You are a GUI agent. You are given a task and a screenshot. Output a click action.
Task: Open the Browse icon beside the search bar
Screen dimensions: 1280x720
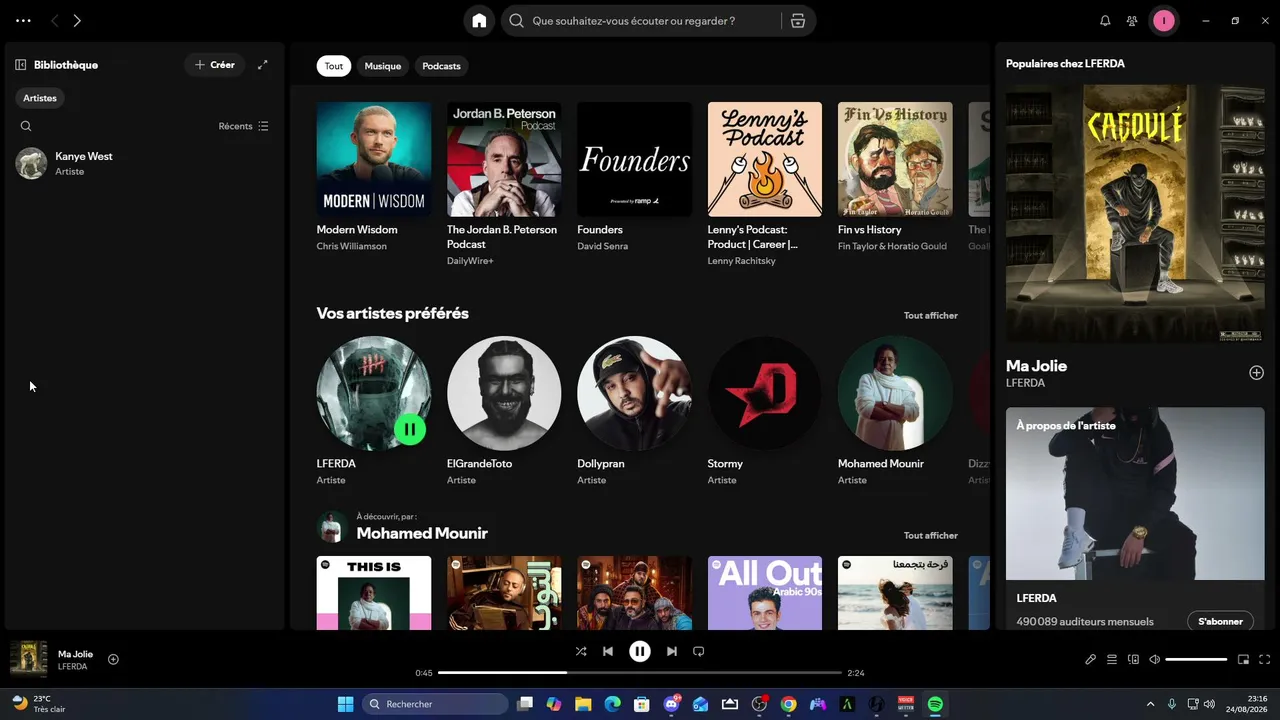pos(798,21)
